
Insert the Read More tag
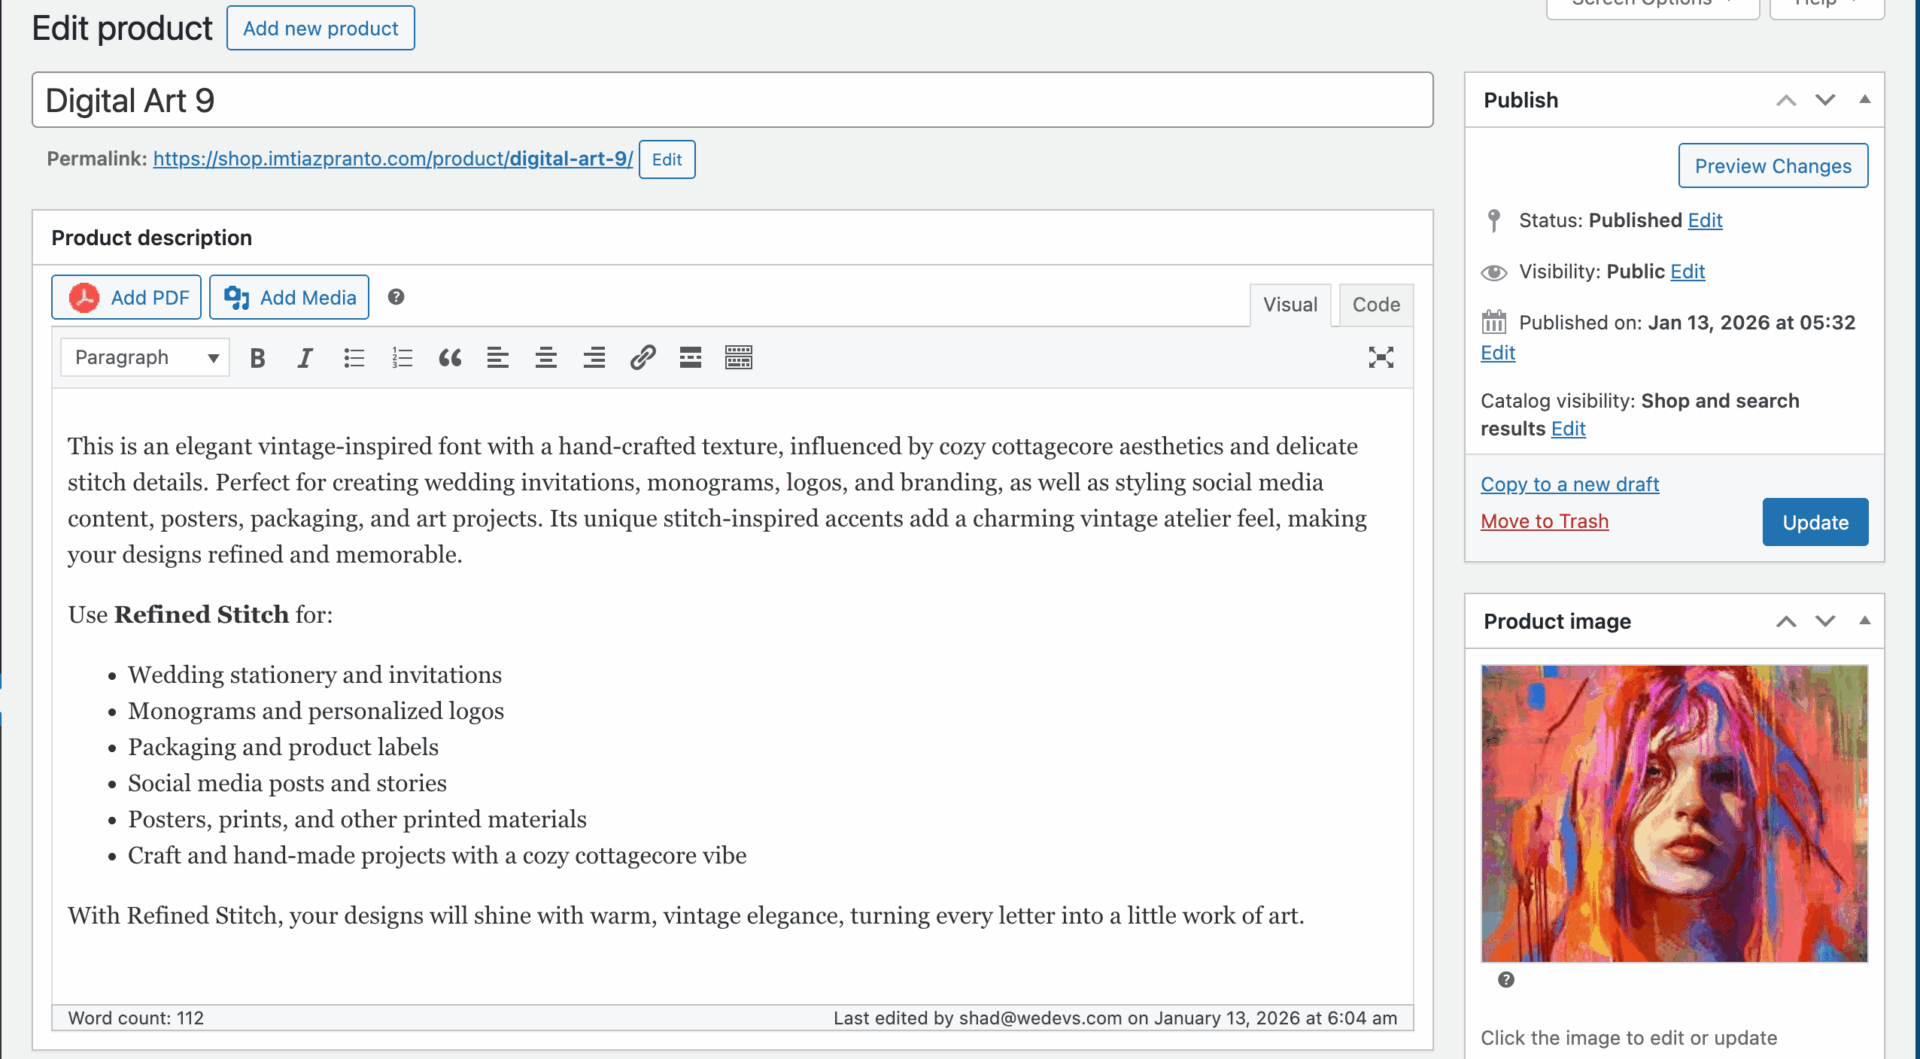click(x=690, y=357)
